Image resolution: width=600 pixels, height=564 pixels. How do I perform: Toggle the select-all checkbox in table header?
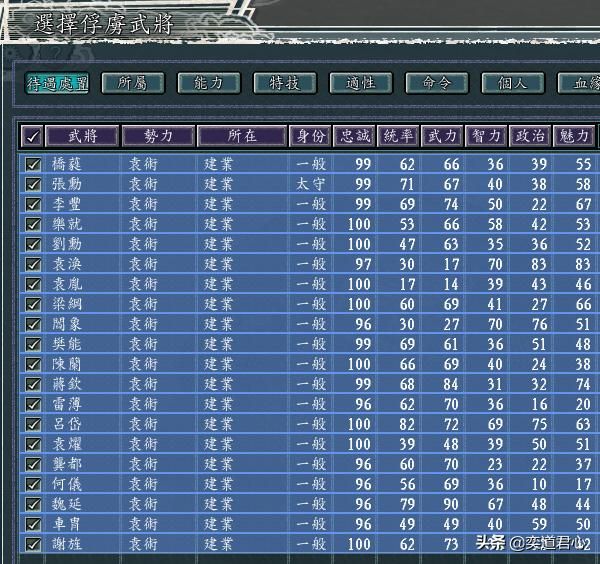pyautogui.click(x=32, y=136)
